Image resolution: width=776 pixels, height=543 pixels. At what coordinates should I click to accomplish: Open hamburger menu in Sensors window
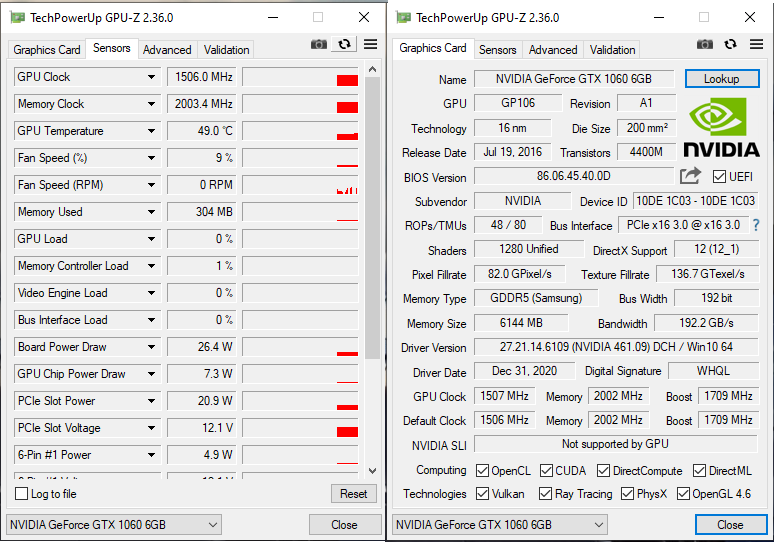click(371, 44)
